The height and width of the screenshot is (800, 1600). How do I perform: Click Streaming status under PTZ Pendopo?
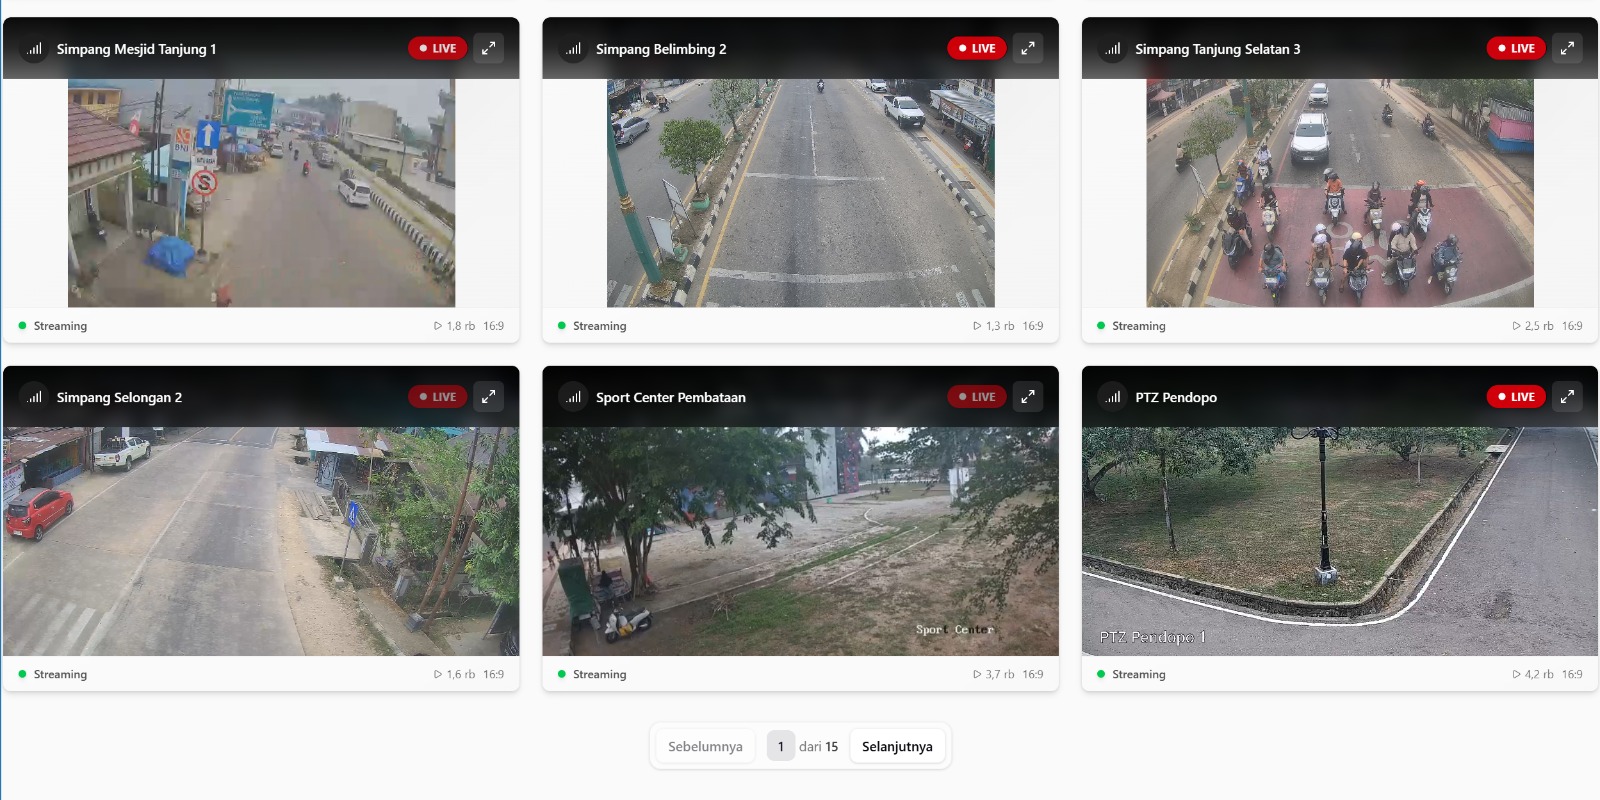click(x=1131, y=675)
